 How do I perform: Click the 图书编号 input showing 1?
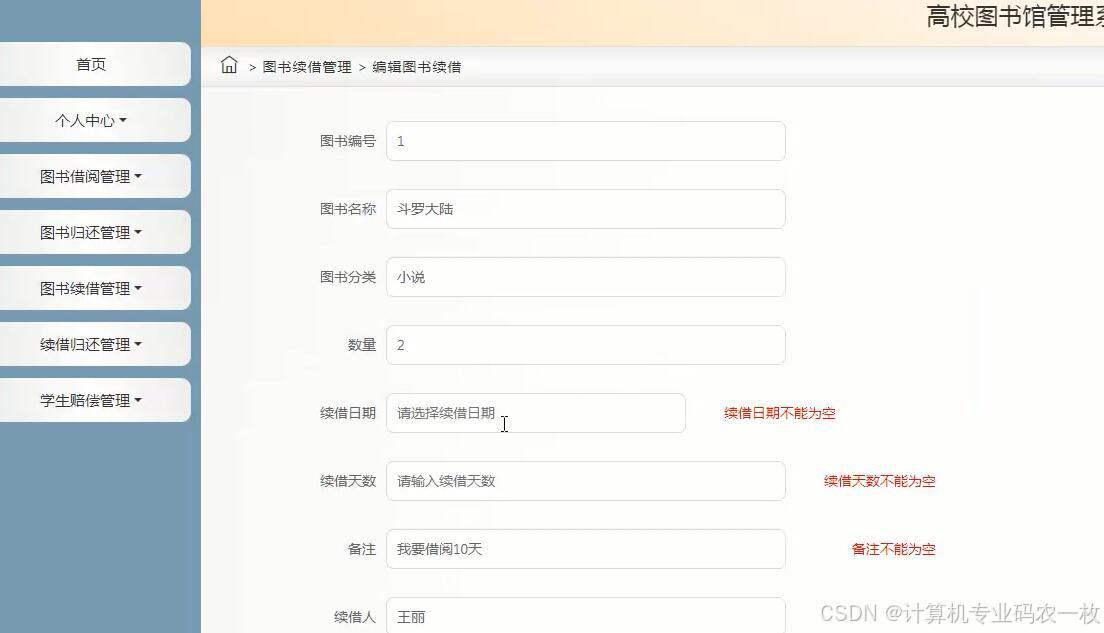click(x=585, y=141)
